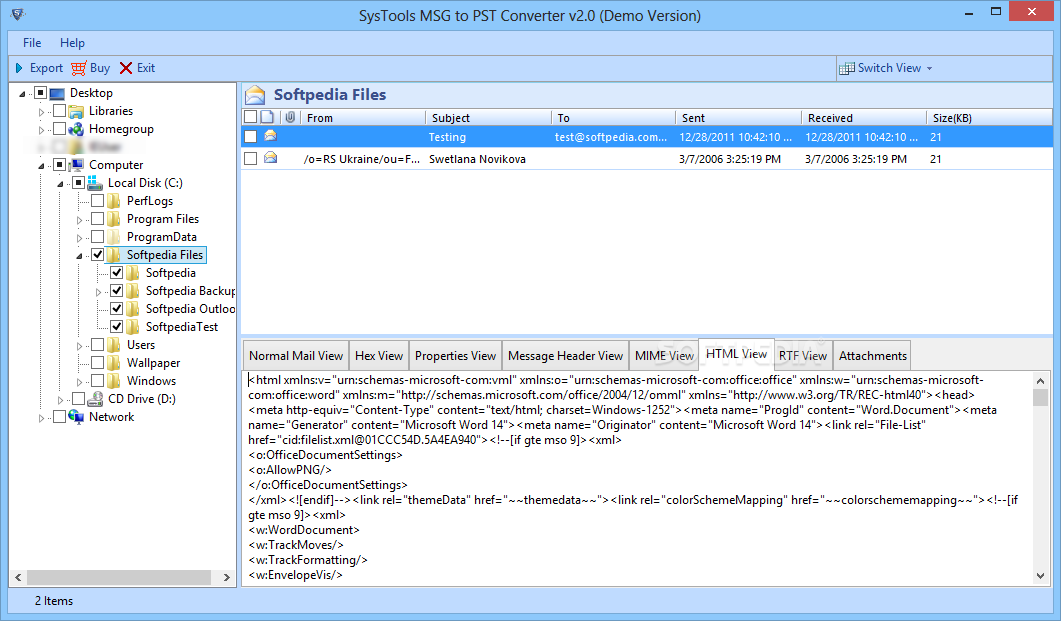The width and height of the screenshot is (1061, 621).
Task: Click the Local Disk (C:) drive icon
Action: click(95, 183)
